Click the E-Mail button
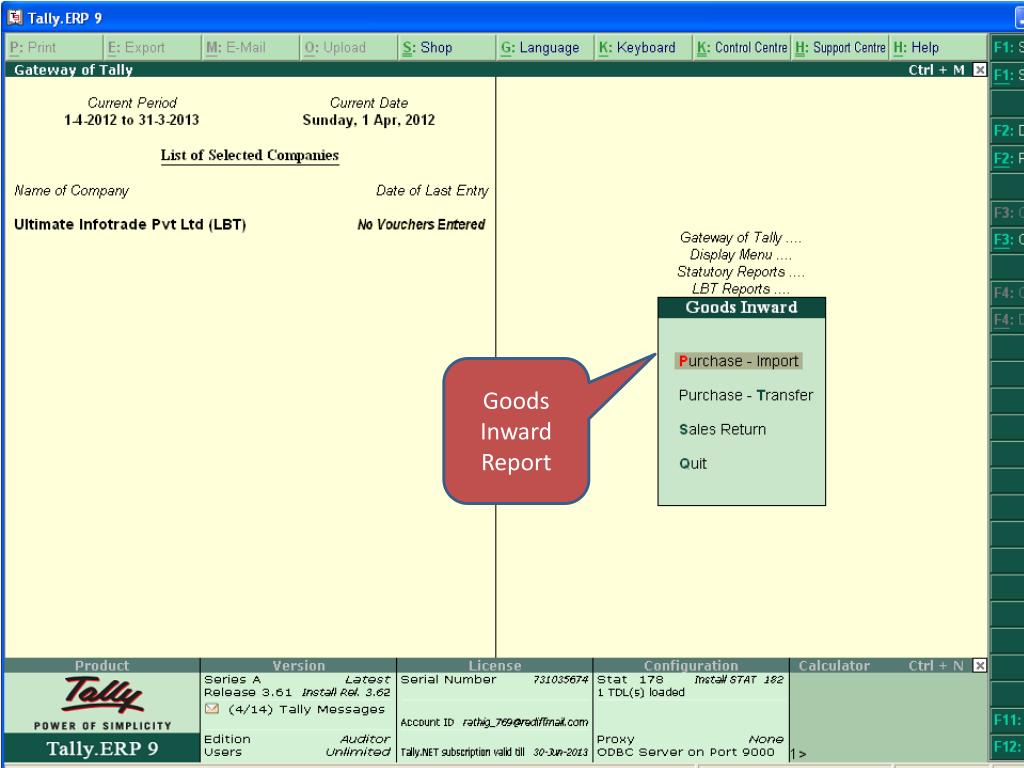The height and width of the screenshot is (768, 1024). click(251, 48)
